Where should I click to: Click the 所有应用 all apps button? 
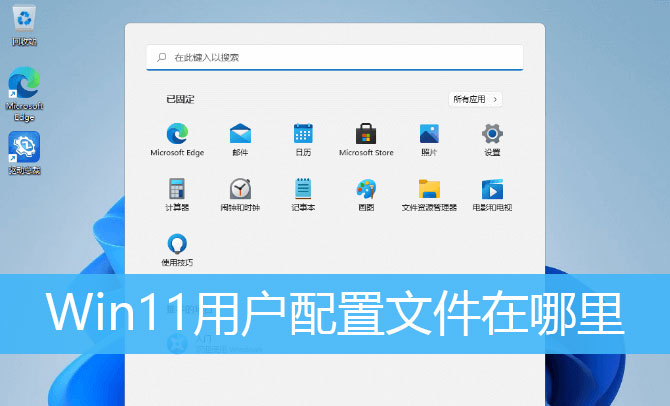pyautogui.click(x=475, y=99)
